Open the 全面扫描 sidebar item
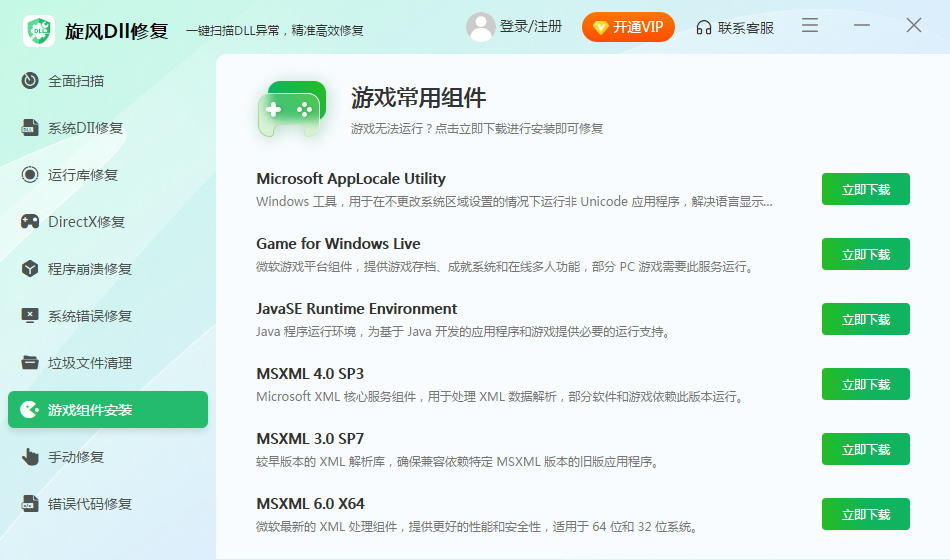This screenshot has height=560, width=950. click(x=76, y=81)
